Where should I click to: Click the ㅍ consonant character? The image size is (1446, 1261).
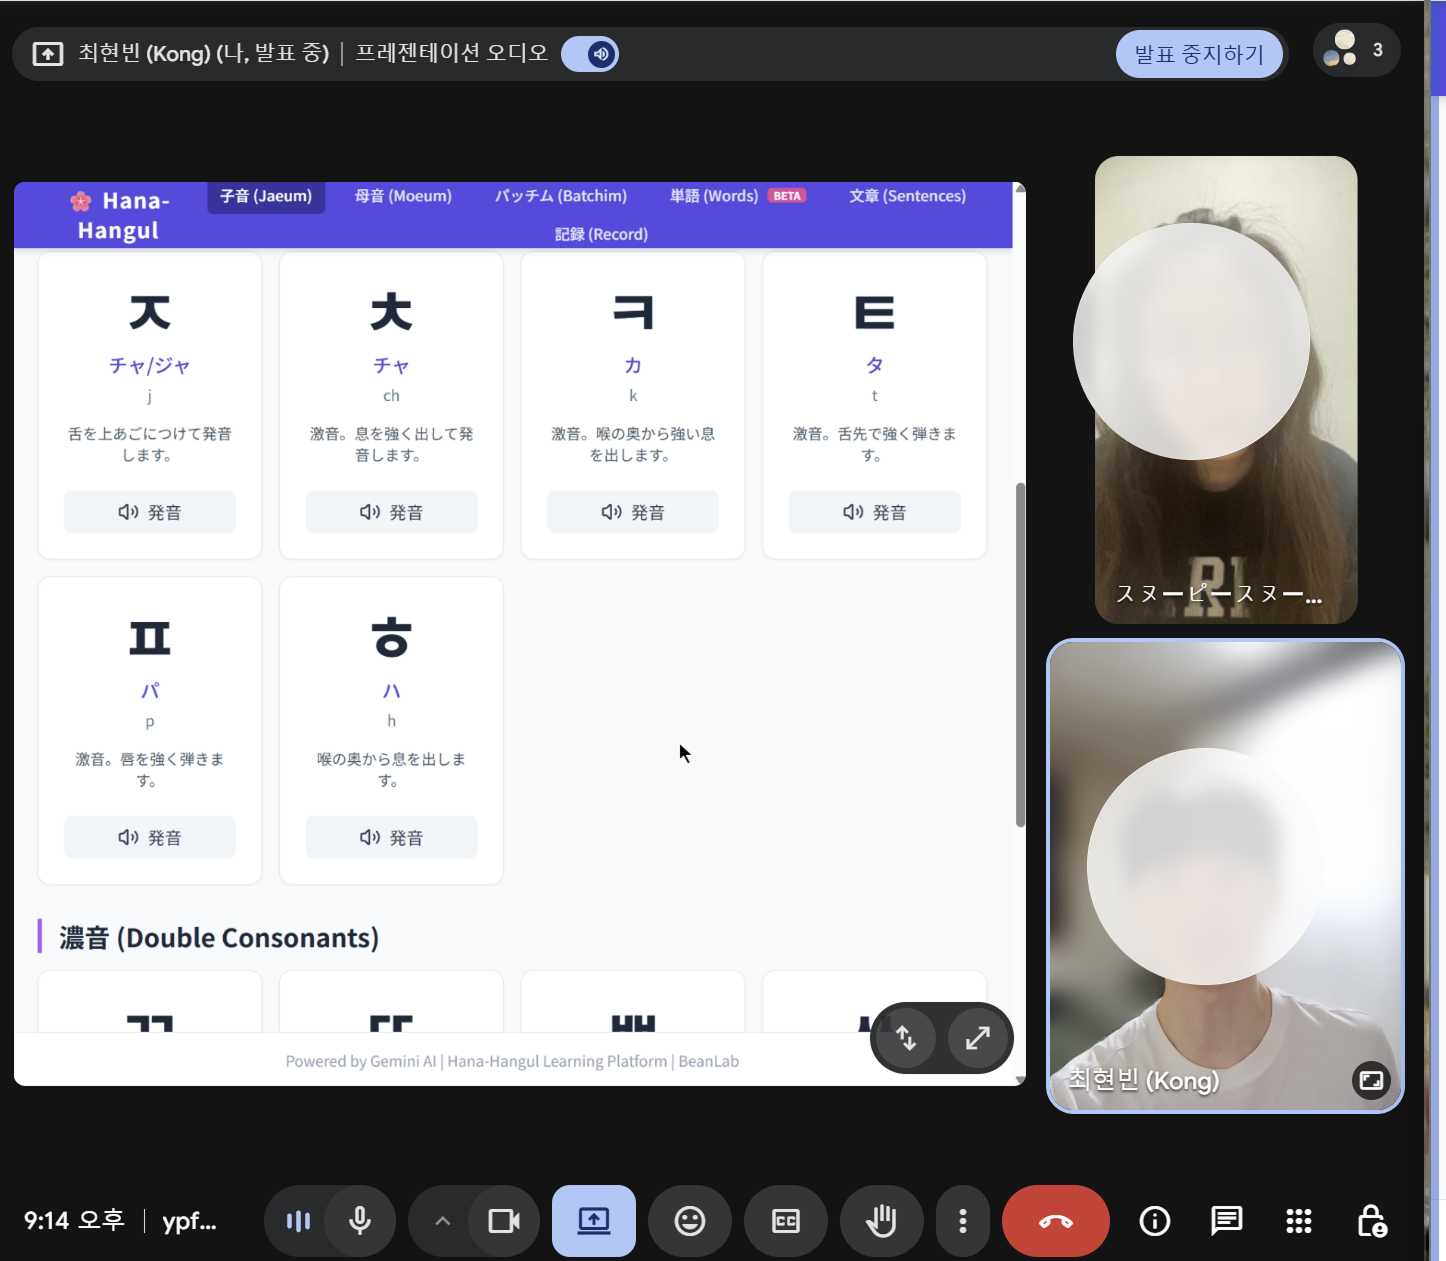coord(150,638)
